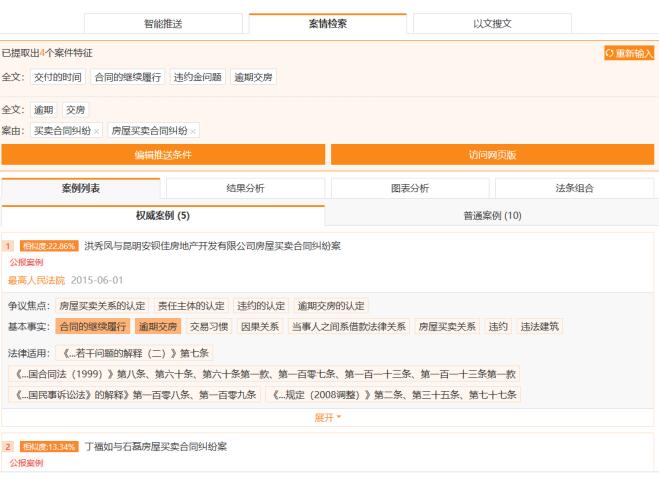Click the 重新输入 refresh icon button
Image resolution: width=659 pixels, height=478 pixels.
[x=629, y=52]
